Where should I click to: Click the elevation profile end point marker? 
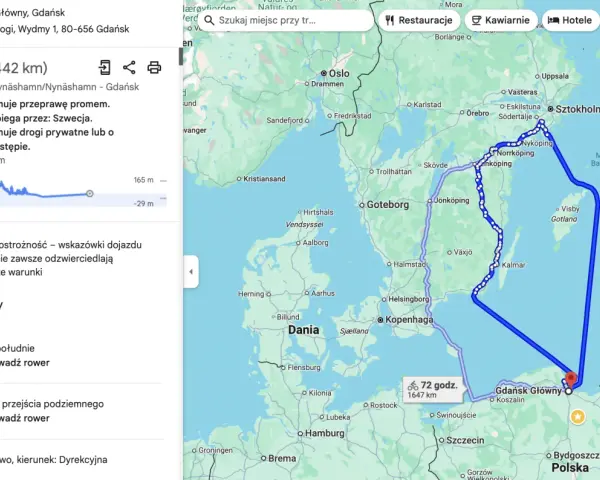pos(90,193)
